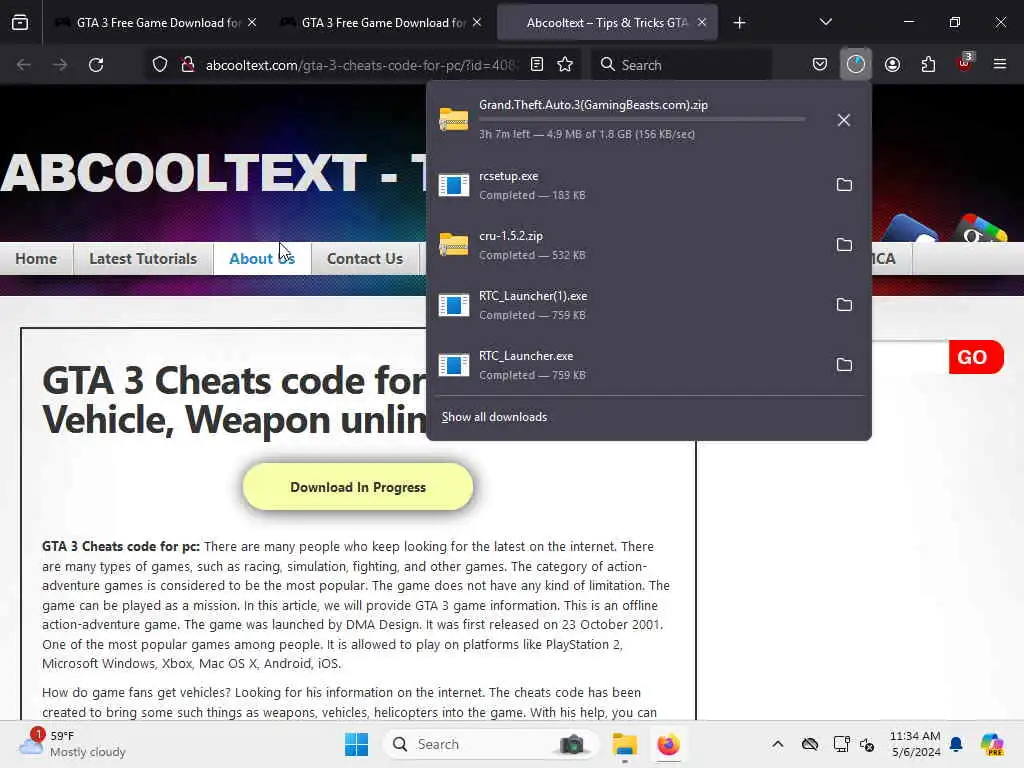This screenshot has width=1024, height=768.
Task: Select Grand.Theft.Auto.3 zip download entry
Action: pyautogui.click(x=627, y=120)
